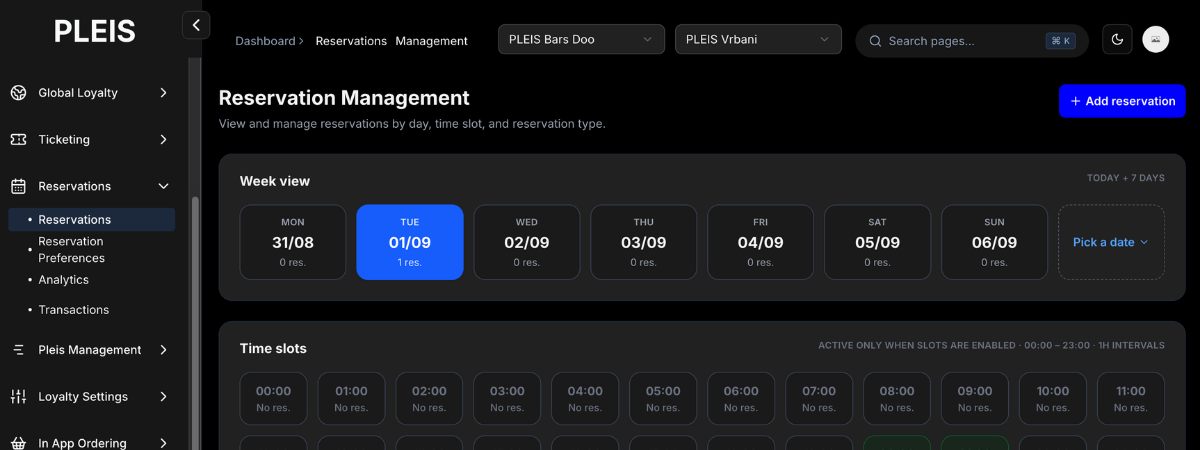Viewport: 1200px width, 450px height.
Task: Select the 10:00 time slot
Action: pyautogui.click(x=1053, y=398)
